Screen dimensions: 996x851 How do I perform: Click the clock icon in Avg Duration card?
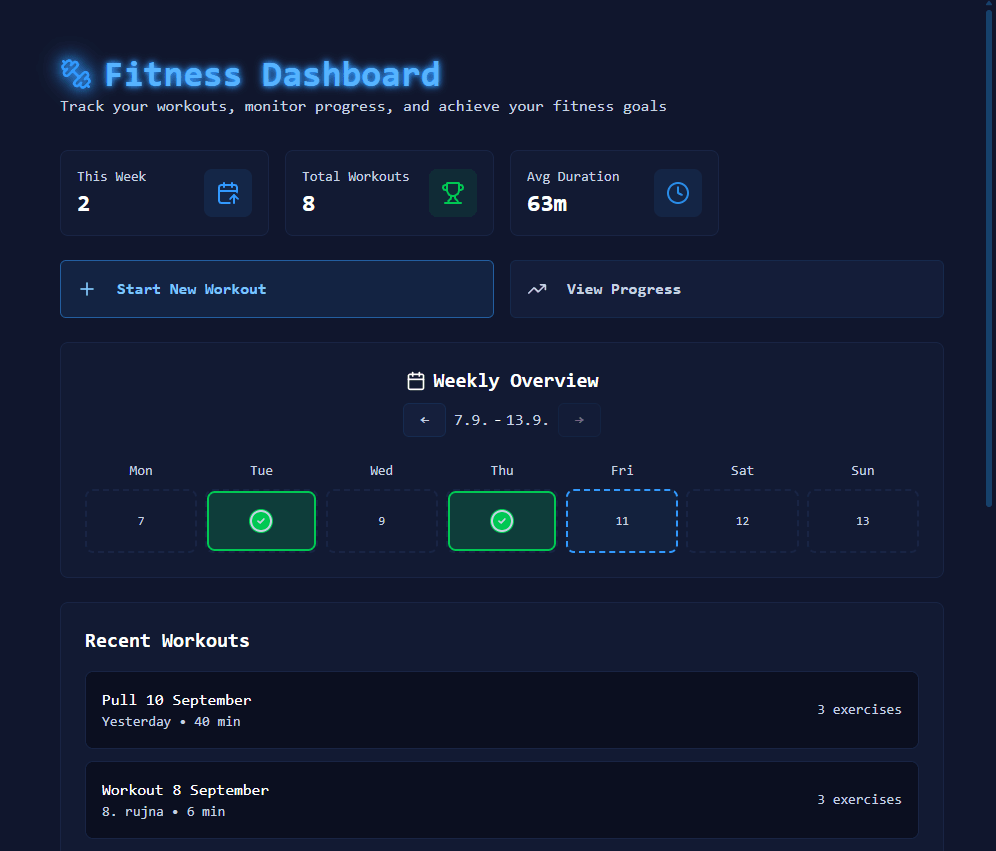pyautogui.click(x=678, y=193)
